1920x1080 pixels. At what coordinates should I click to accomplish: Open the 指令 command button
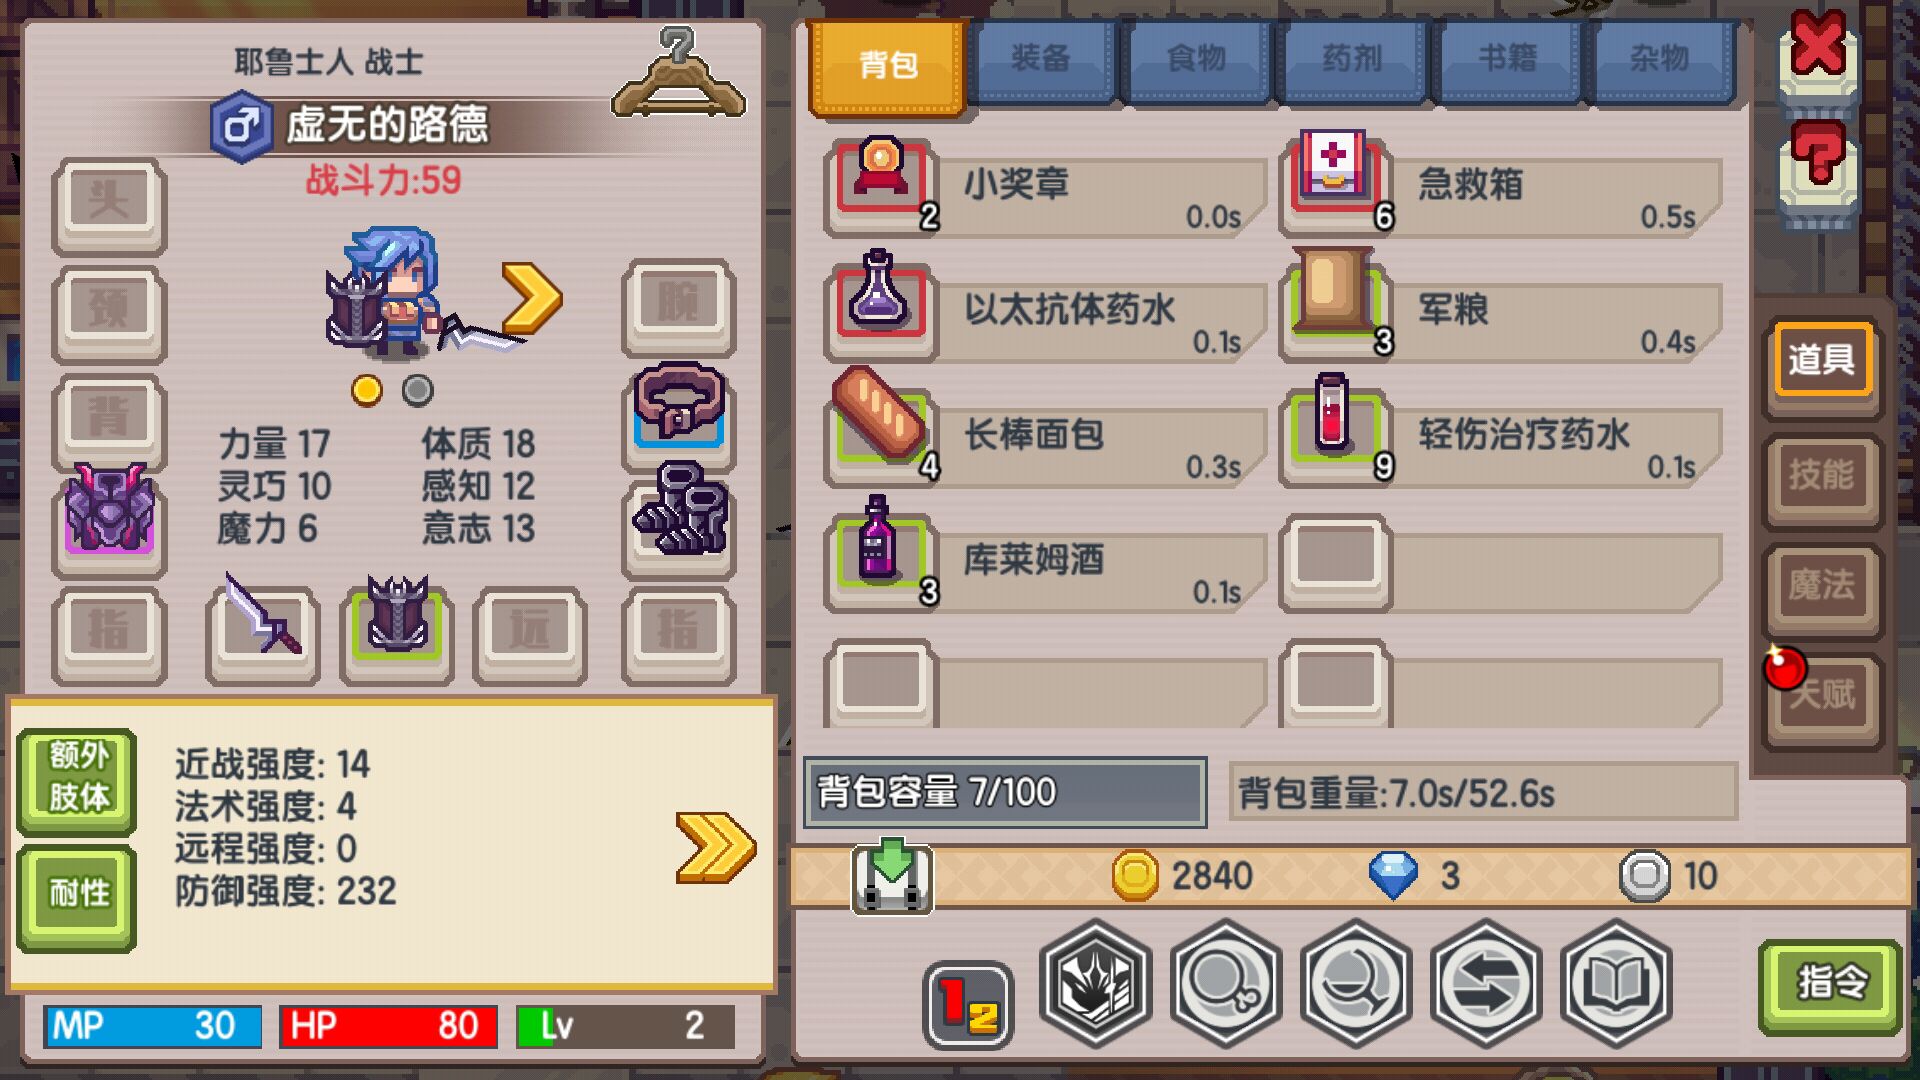tap(1830, 984)
